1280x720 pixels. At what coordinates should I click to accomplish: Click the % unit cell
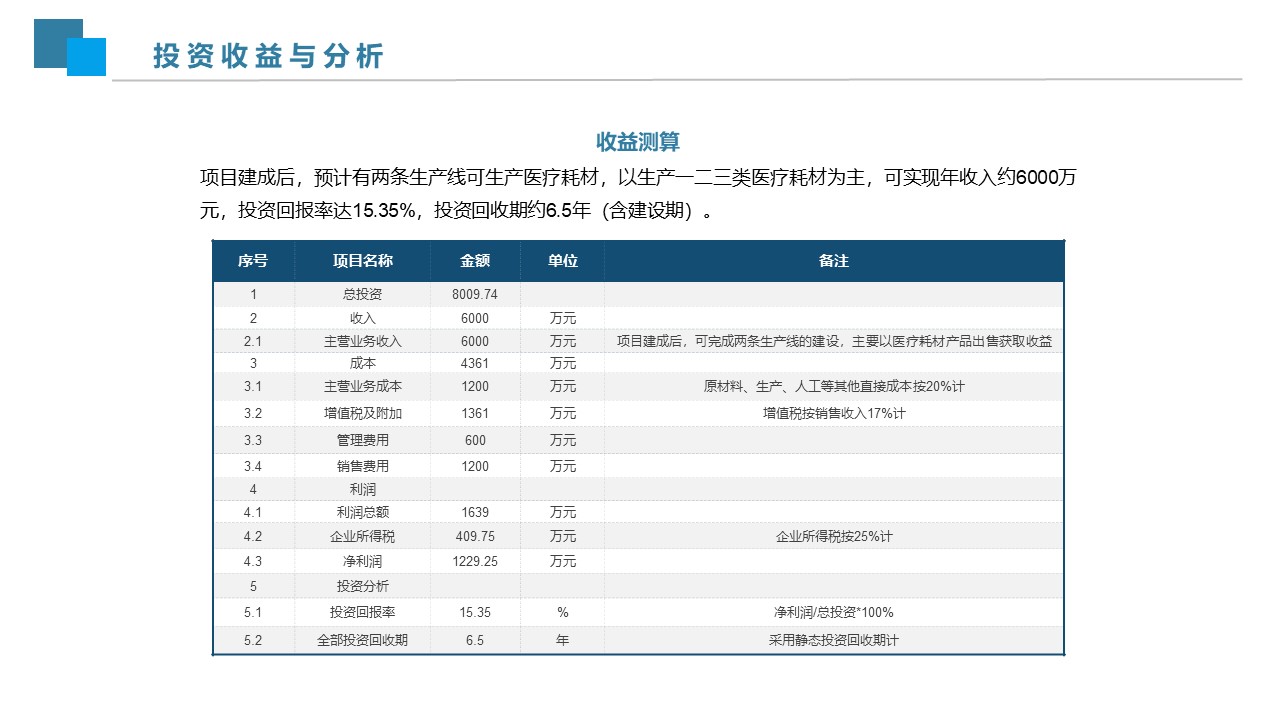563,612
